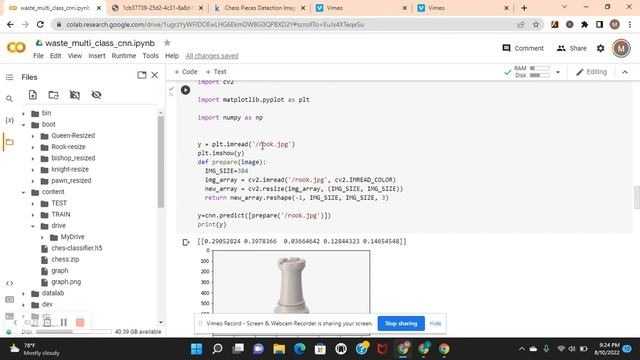Open File Explorer from taskbar
Screen dimensions: 640x360
point(279,349)
